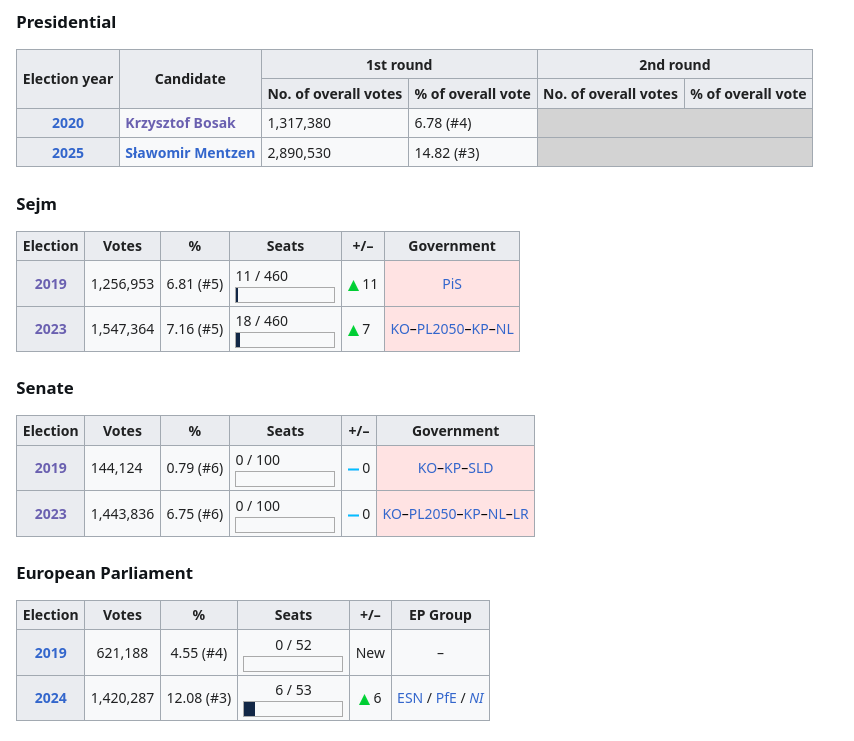Select the 0.79 (#6) cell

(x=195, y=468)
